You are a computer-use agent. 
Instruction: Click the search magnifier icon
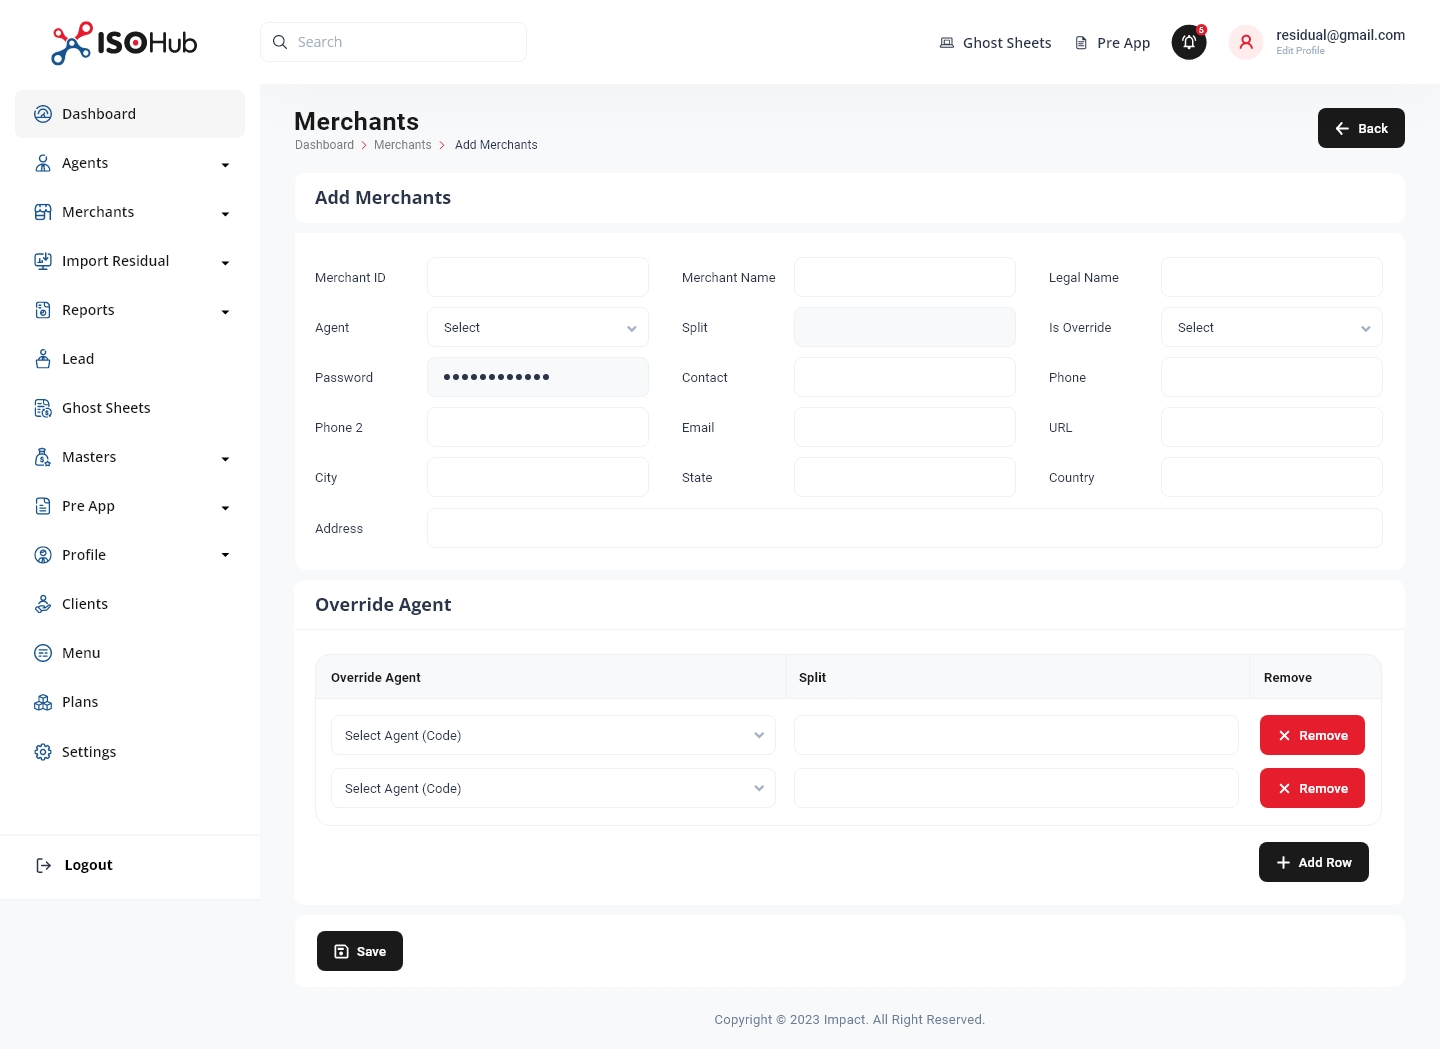tap(280, 42)
